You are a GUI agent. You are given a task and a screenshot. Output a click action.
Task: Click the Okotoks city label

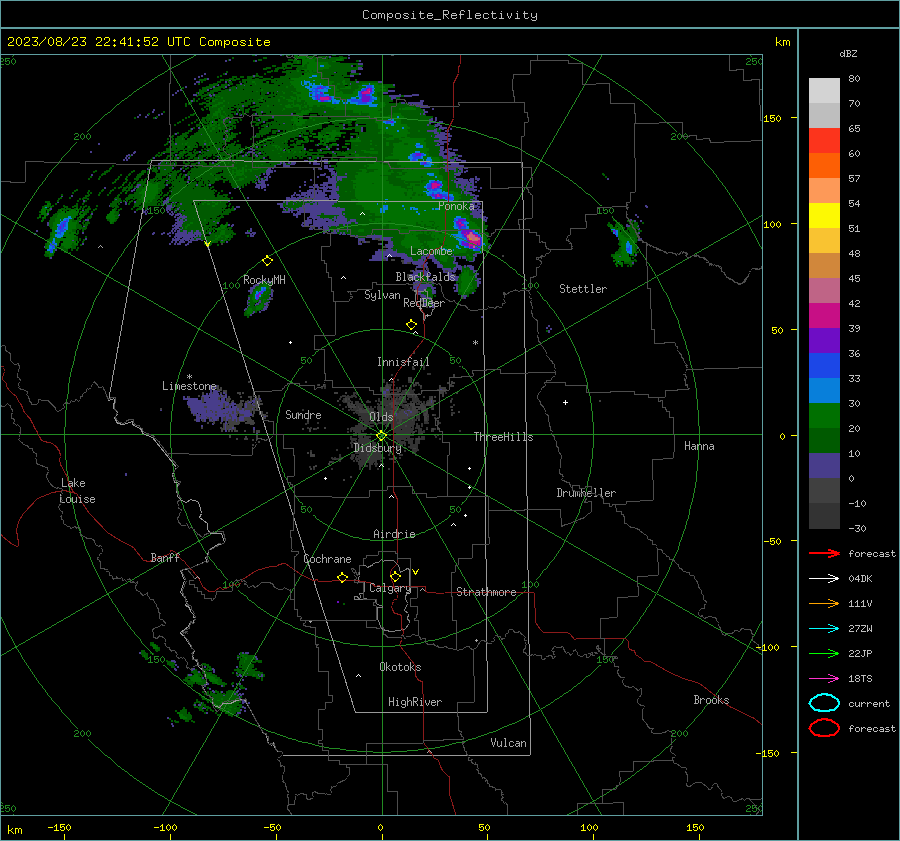(400, 667)
